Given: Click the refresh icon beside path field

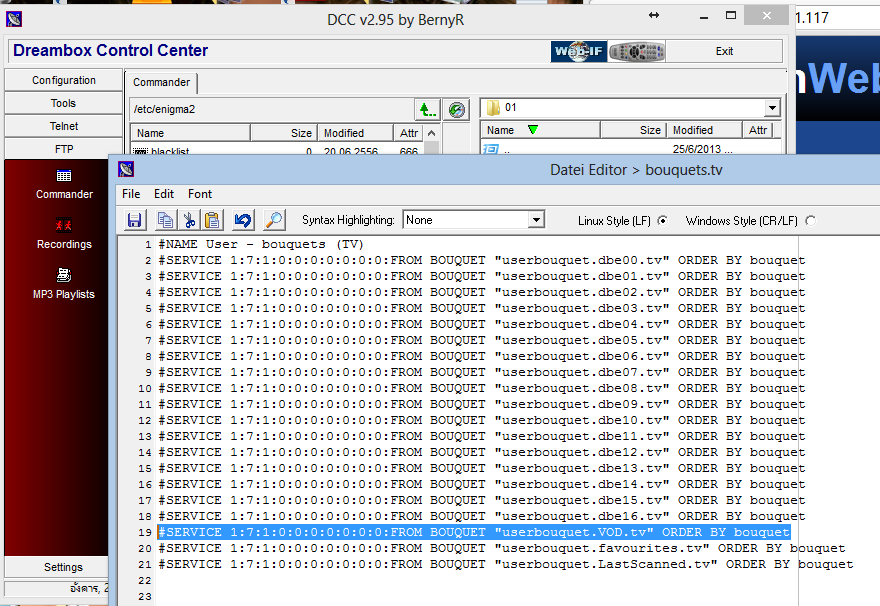Looking at the screenshot, I should pos(456,109).
